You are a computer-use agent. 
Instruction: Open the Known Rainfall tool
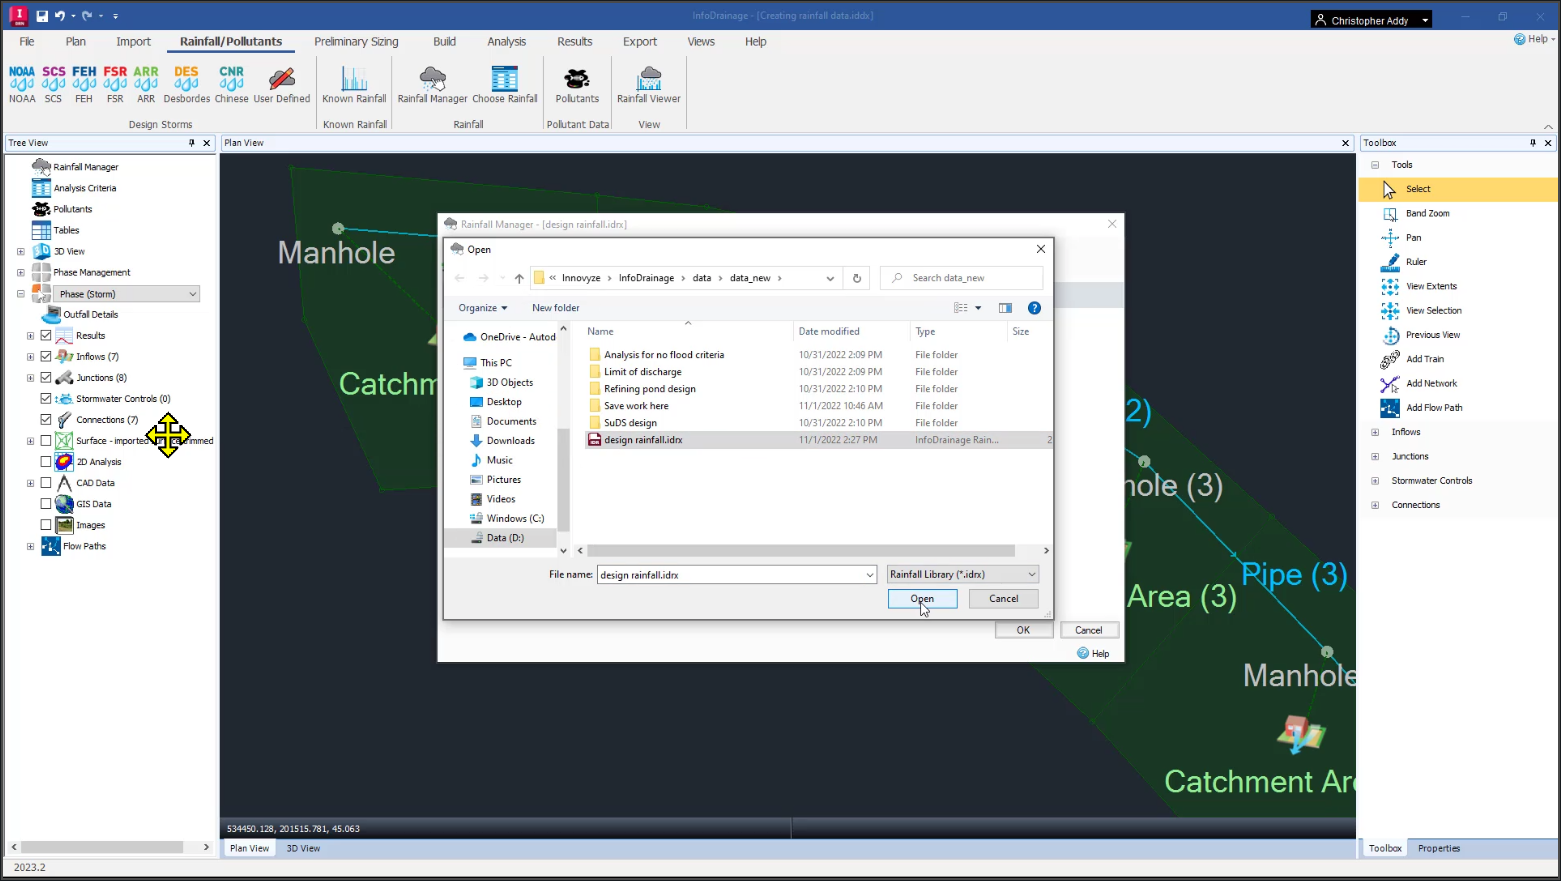(354, 85)
